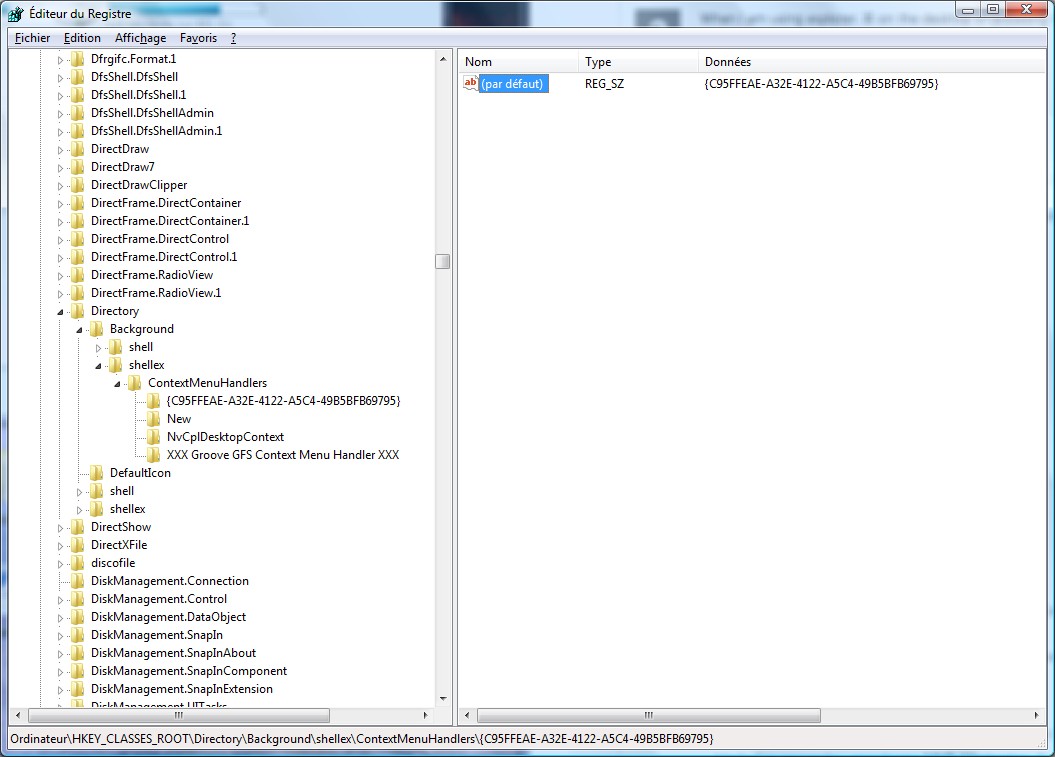Select the DirectFrame.DirectControl key
The width and height of the screenshot is (1055, 757).
click(160, 239)
